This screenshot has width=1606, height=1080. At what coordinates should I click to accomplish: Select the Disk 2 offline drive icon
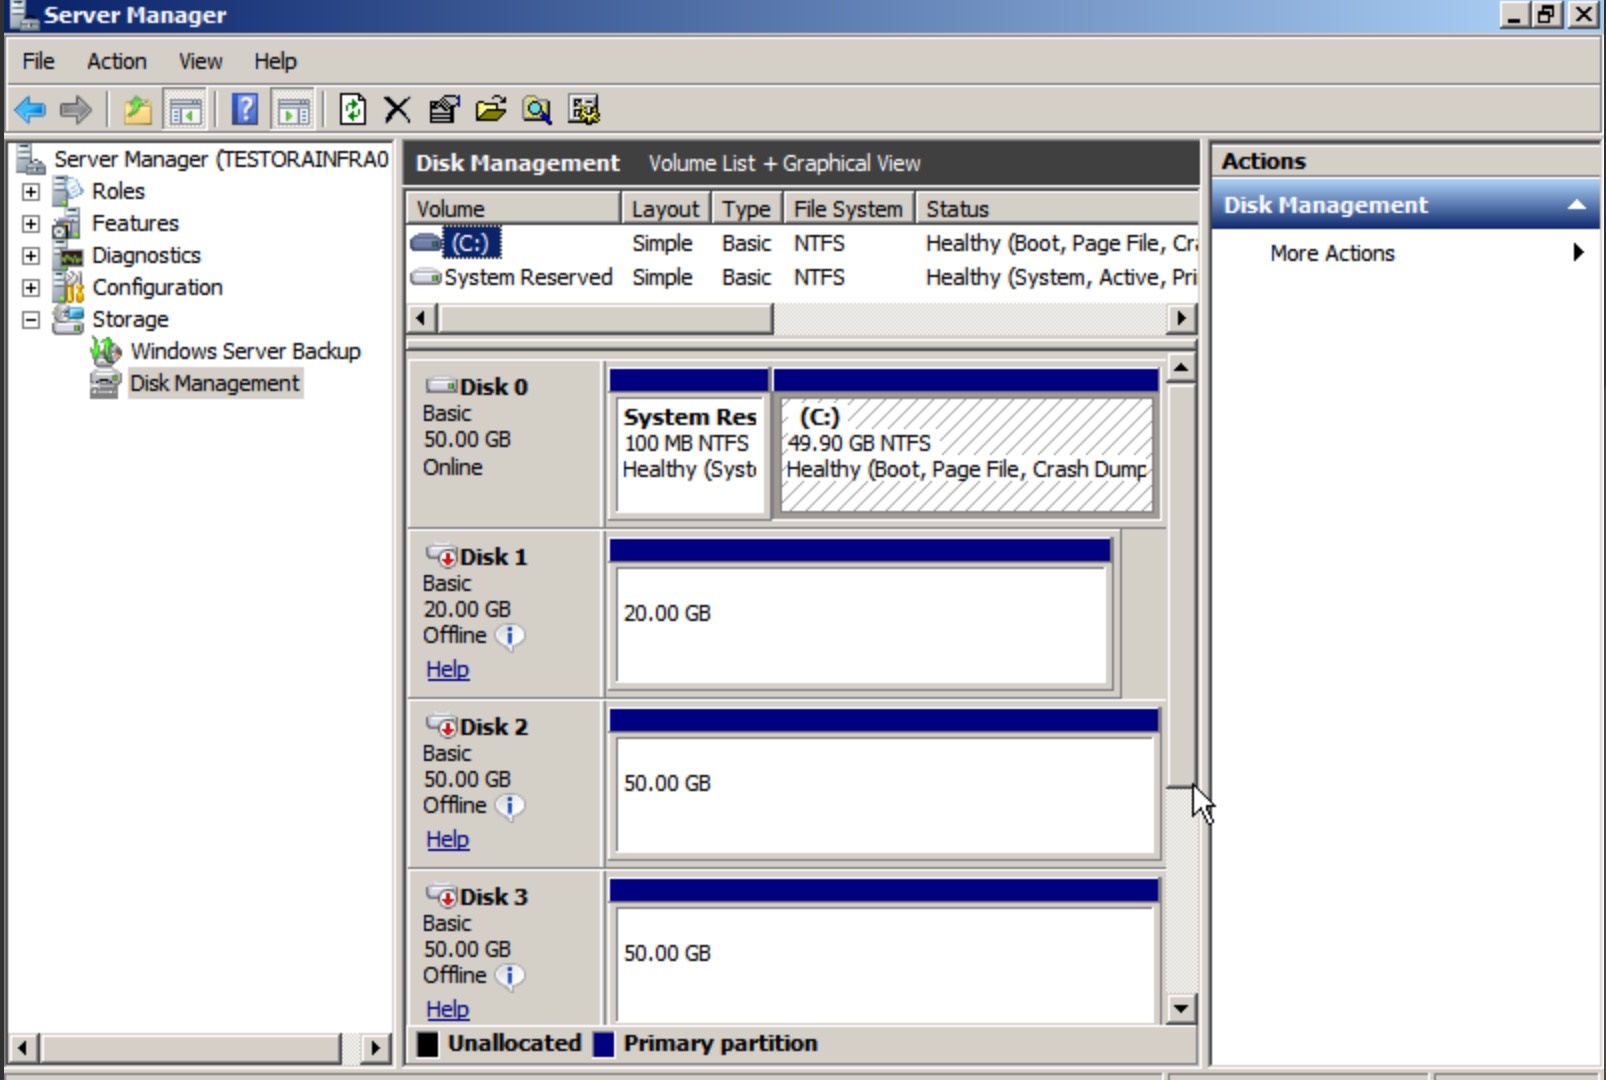[x=441, y=726]
